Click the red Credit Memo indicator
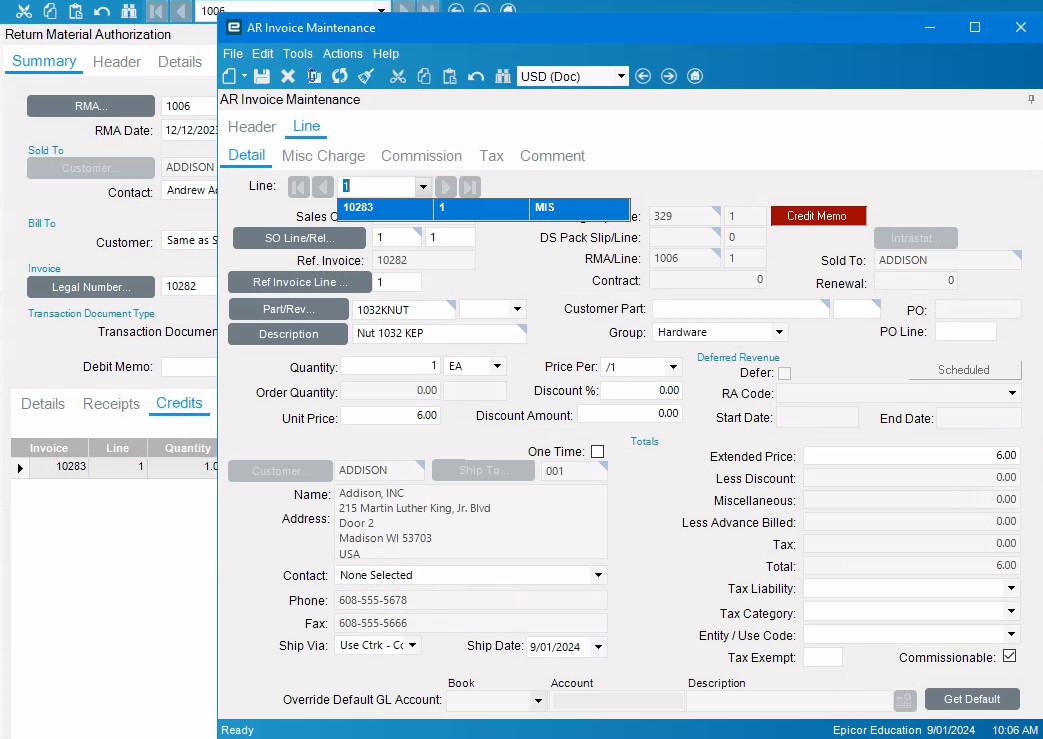This screenshot has width=1043, height=739. tap(817, 216)
